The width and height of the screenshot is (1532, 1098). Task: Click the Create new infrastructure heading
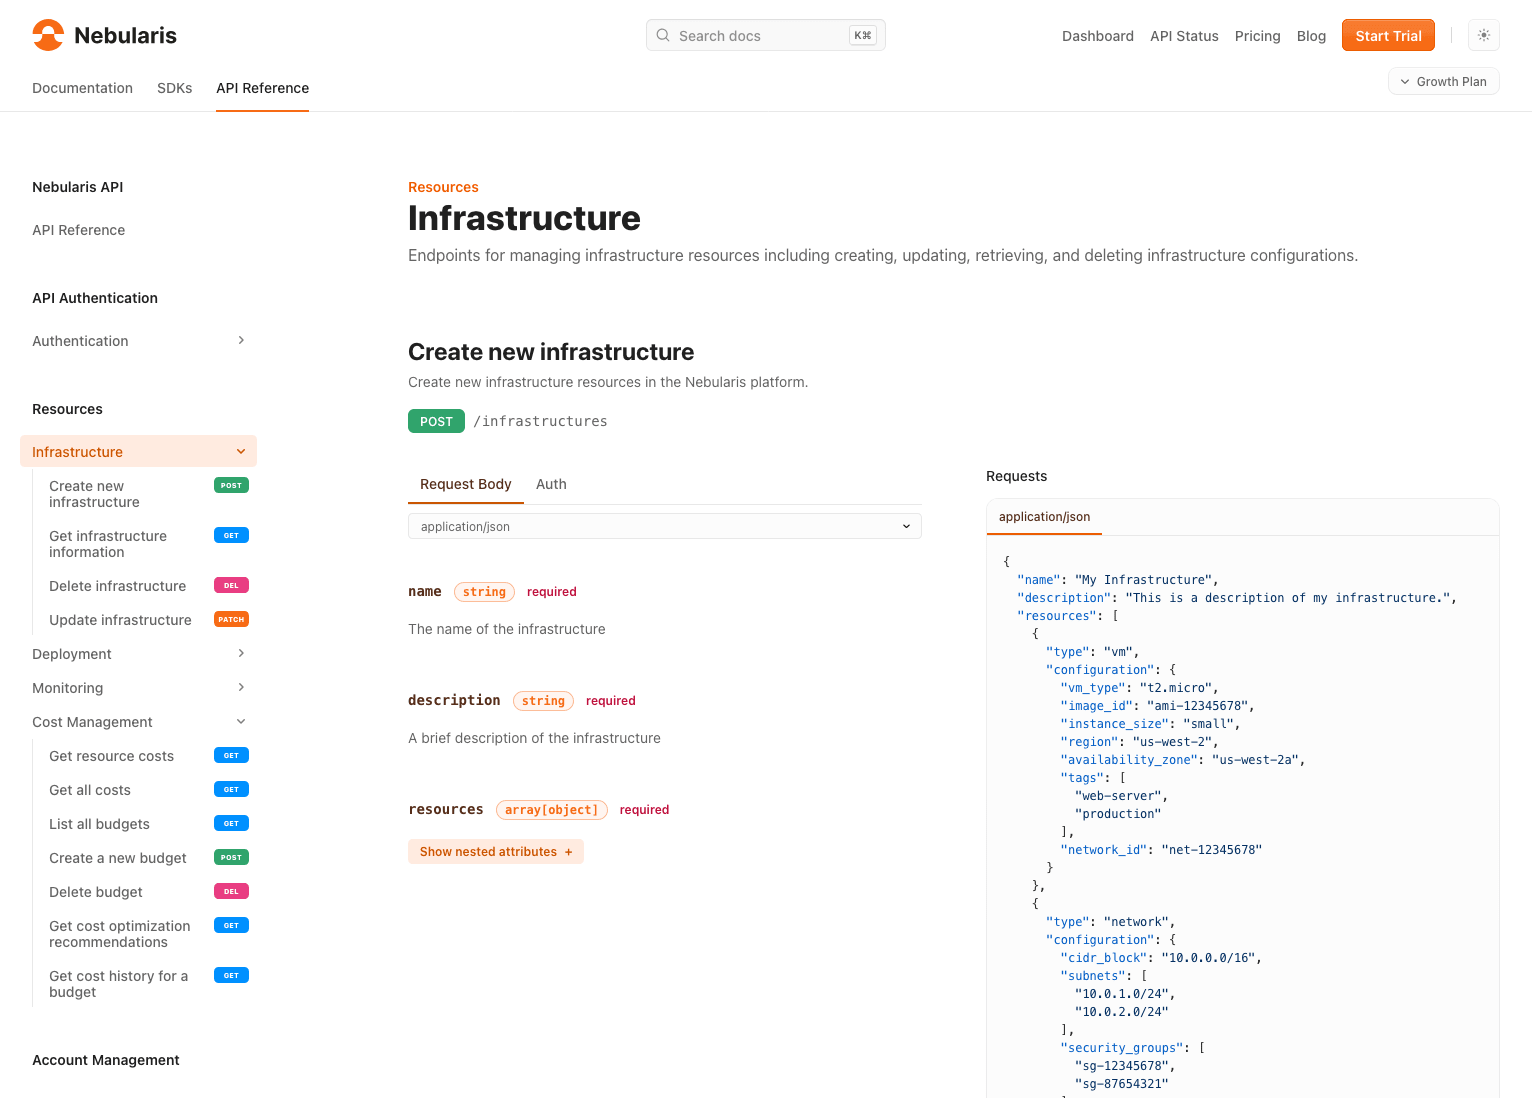click(551, 352)
